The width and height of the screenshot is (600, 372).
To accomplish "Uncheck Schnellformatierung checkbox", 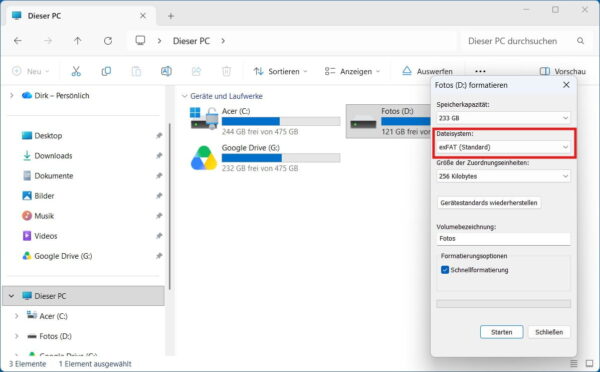I will pyautogui.click(x=445, y=270).
